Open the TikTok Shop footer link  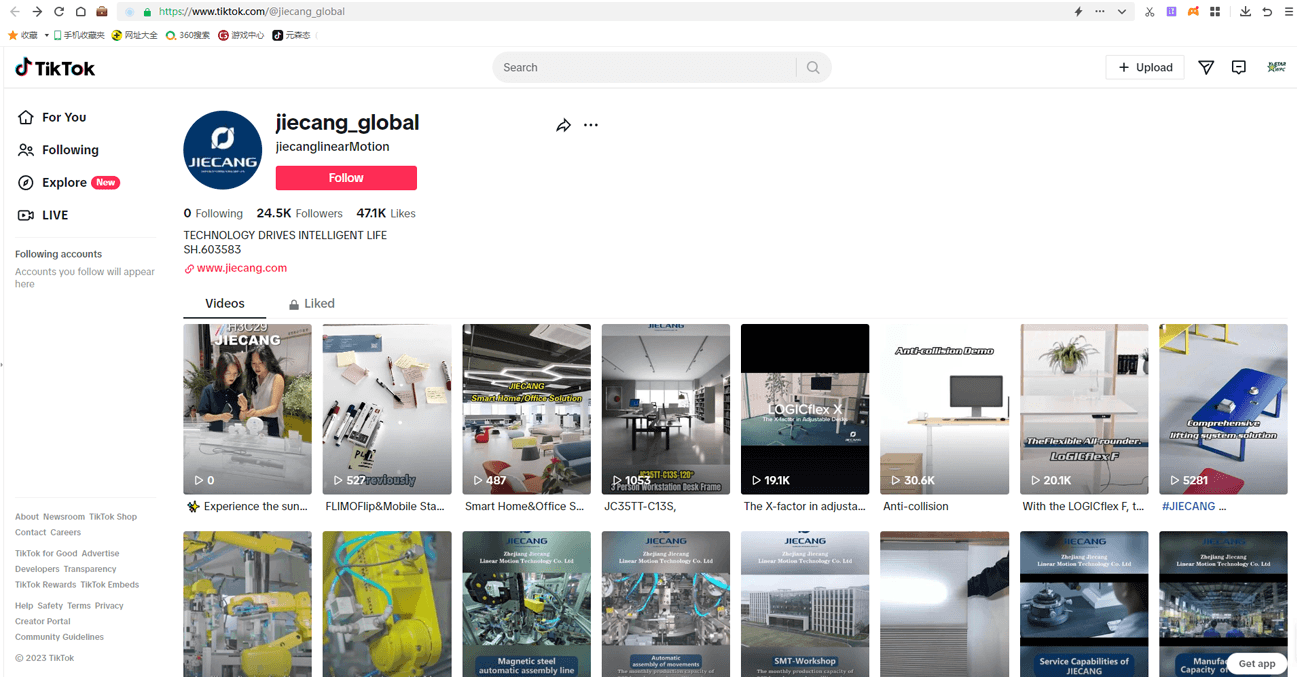pos(113,517)
